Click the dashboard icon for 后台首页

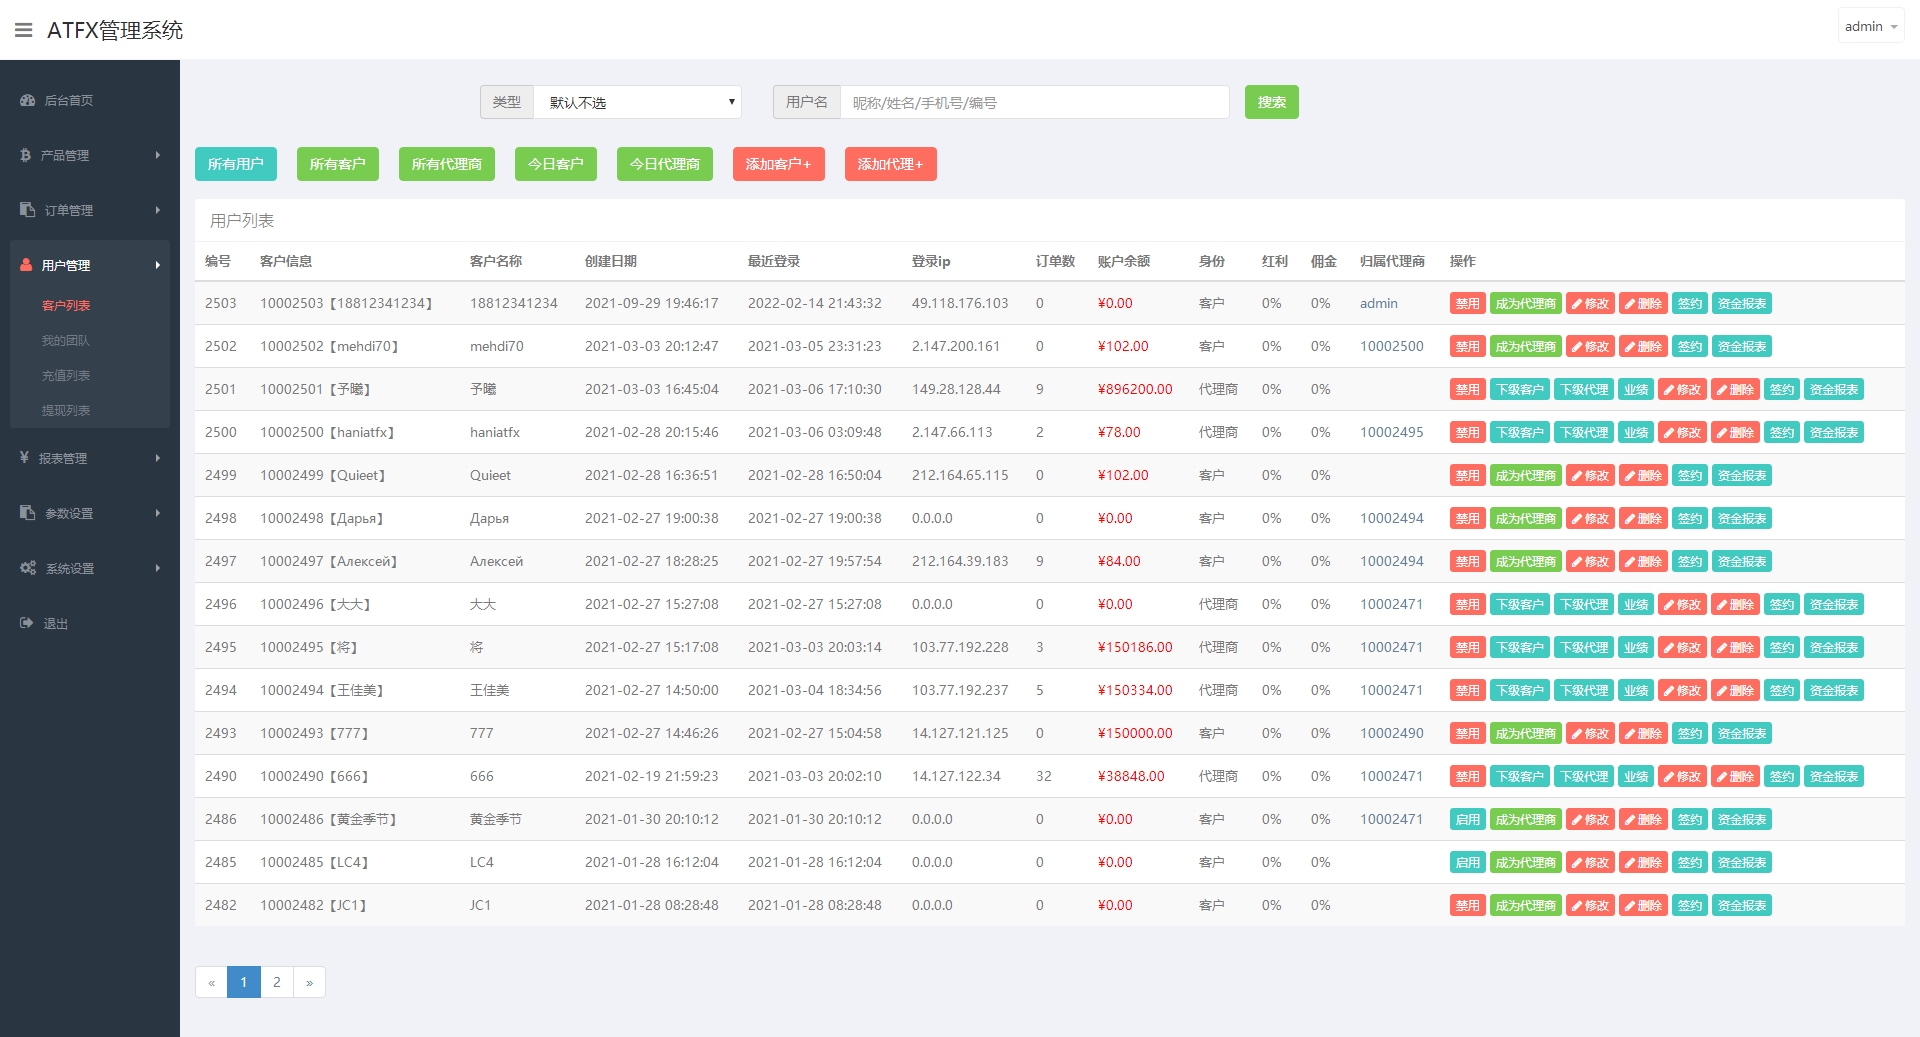[x=28, y=100]
